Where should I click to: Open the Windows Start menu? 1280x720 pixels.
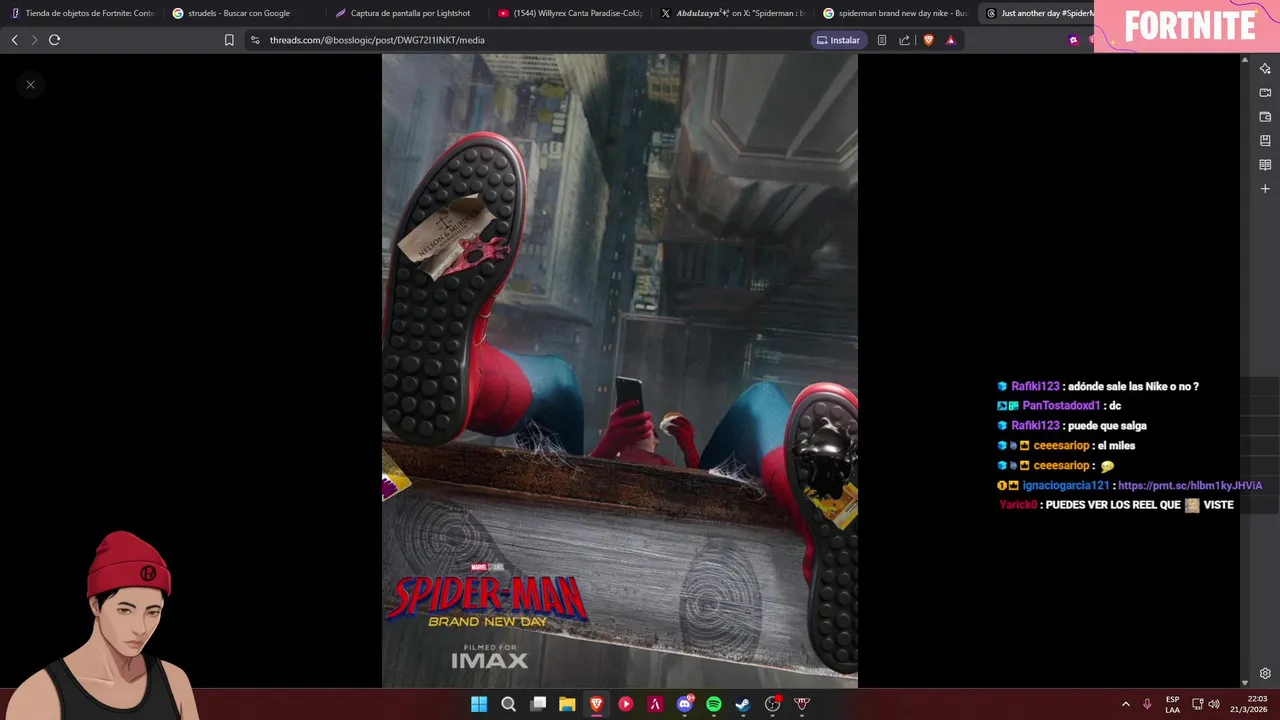[x=479, y=704]
